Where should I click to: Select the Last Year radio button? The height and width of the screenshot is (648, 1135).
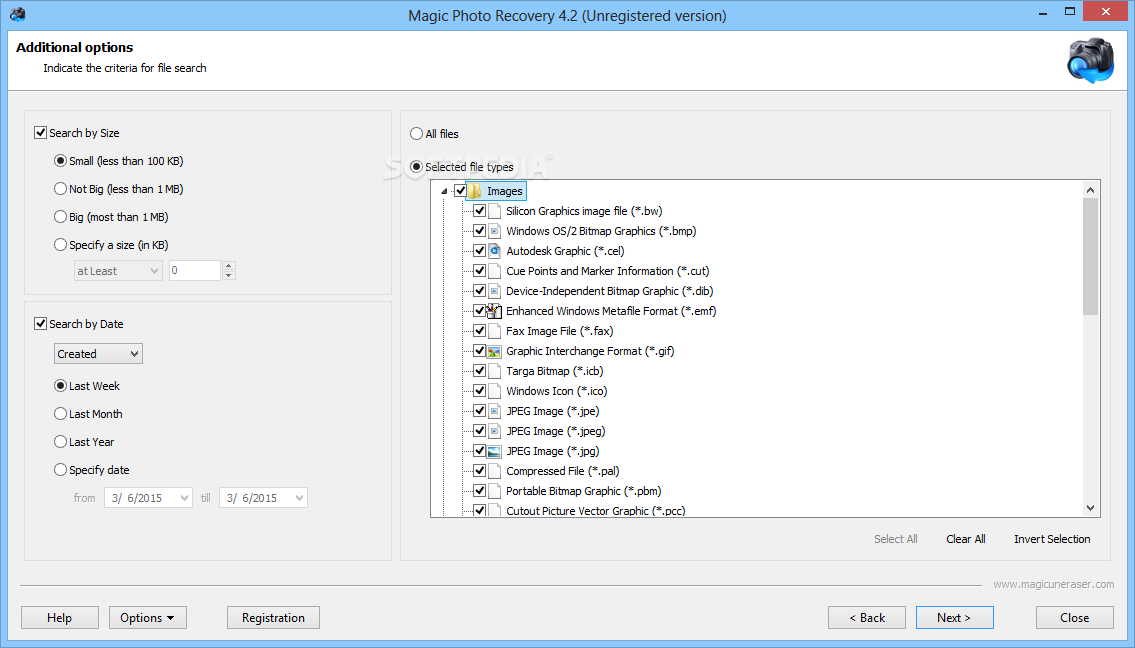click(61, 442)
